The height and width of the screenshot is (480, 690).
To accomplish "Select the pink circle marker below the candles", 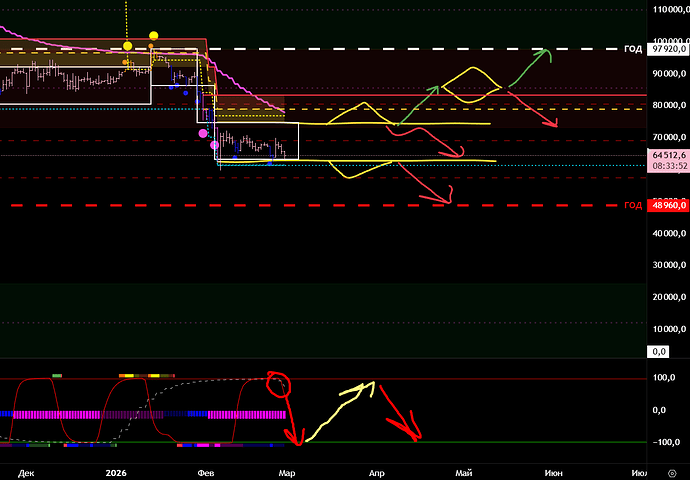I will 203,133.
